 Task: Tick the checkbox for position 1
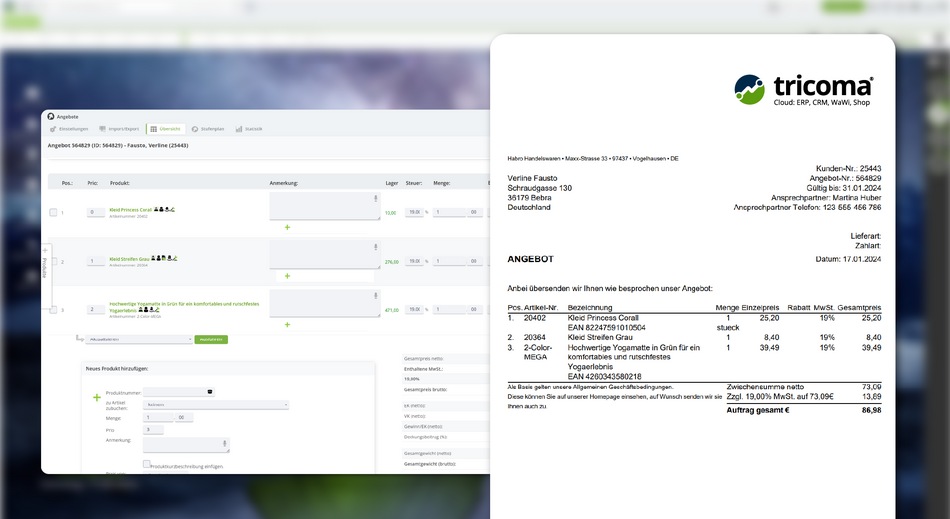(x=53, y=213)
